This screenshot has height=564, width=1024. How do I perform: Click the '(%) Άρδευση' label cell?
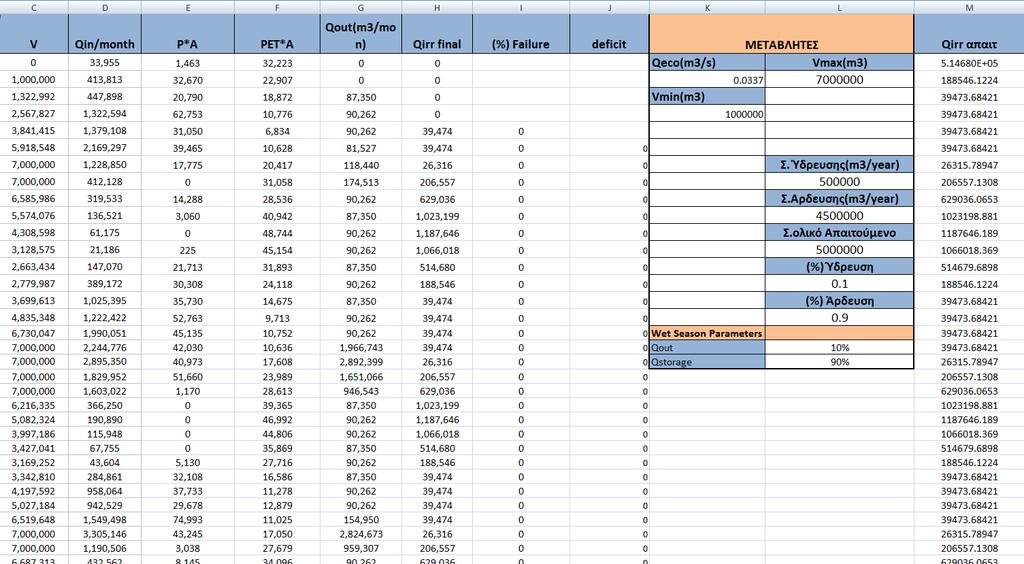[x=839, y=300]
